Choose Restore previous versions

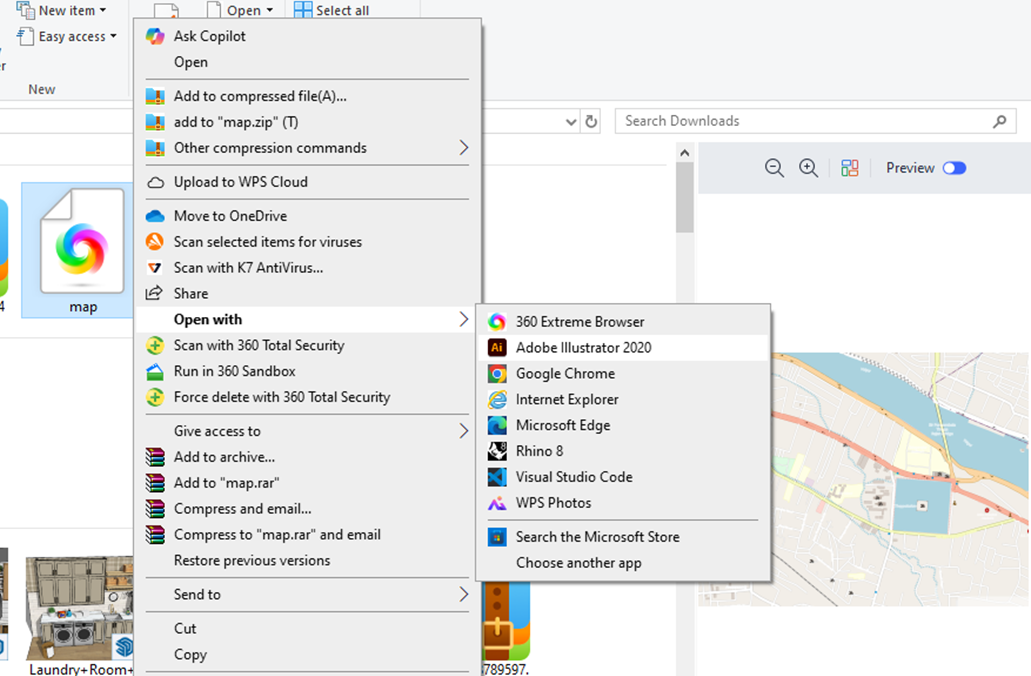pyautogui.click(x=252, y=560)
